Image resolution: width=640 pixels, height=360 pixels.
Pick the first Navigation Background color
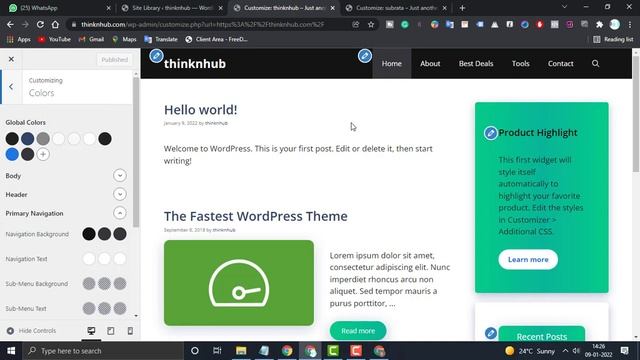click(89, 234)
